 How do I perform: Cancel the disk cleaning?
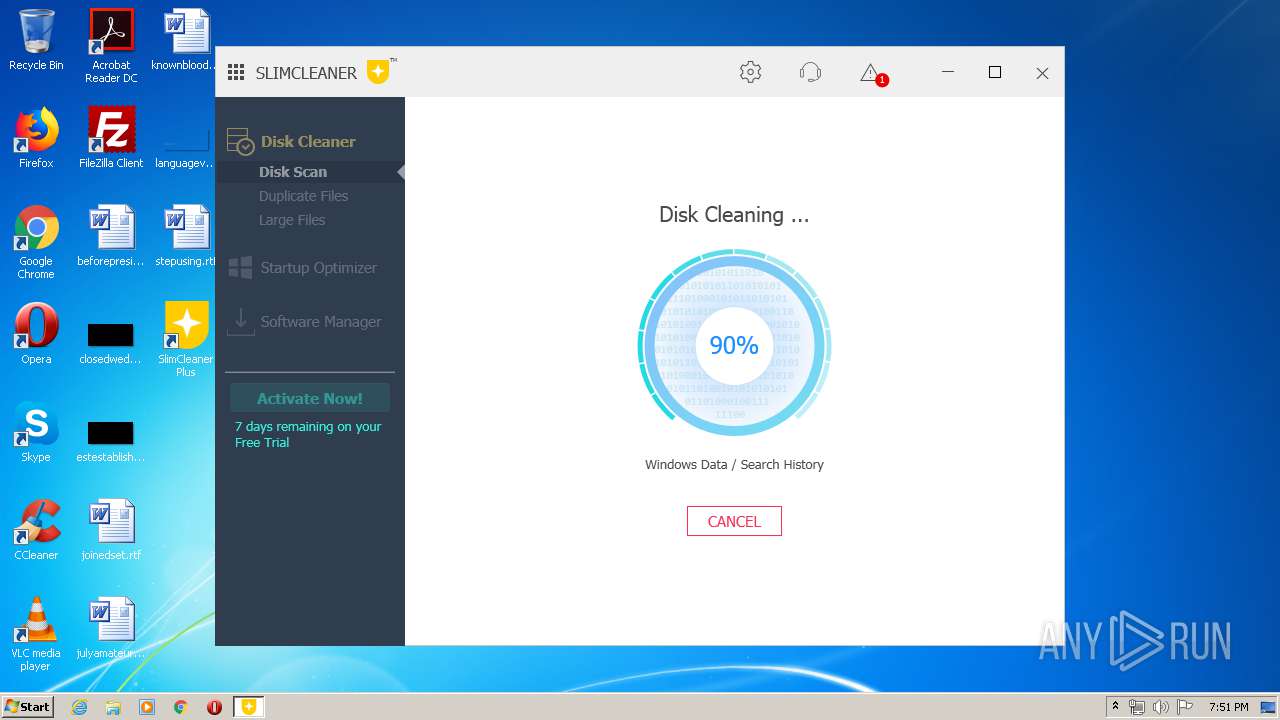pyautogui.click(x=734, y=521)
